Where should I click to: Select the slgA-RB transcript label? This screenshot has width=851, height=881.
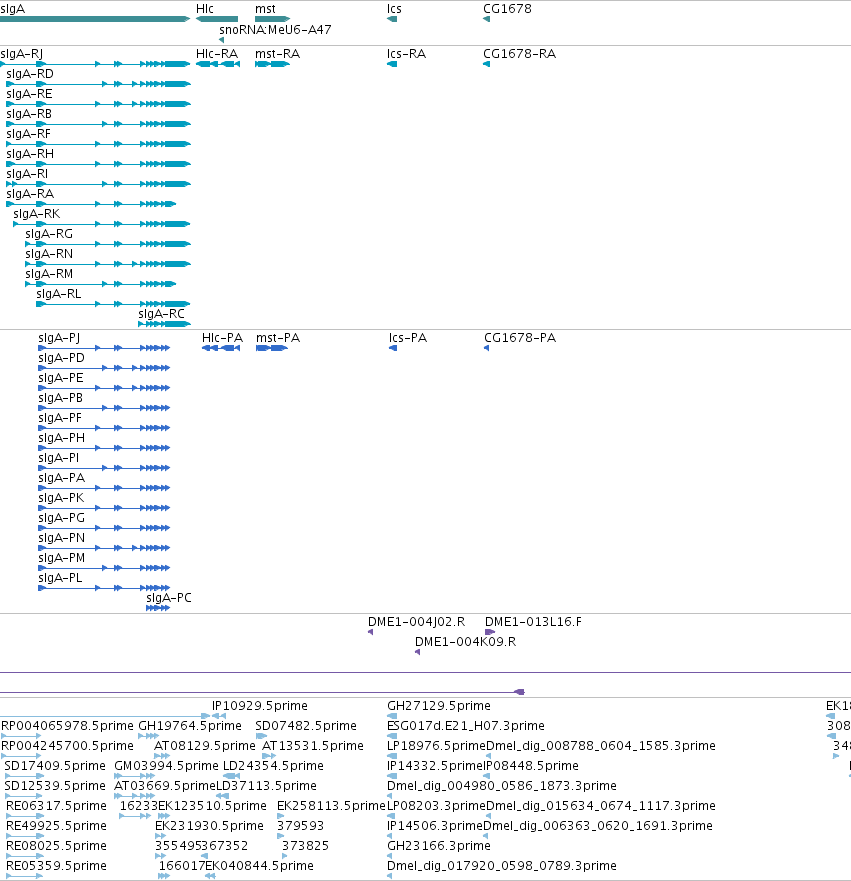[x=29, y=114]
